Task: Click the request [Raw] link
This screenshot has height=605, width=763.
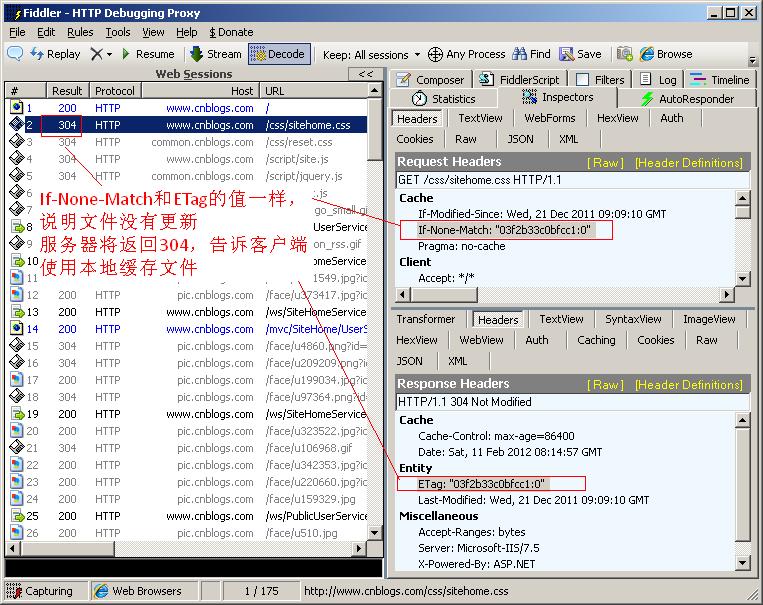Action: pyautogui.click(x=605, y=162)
